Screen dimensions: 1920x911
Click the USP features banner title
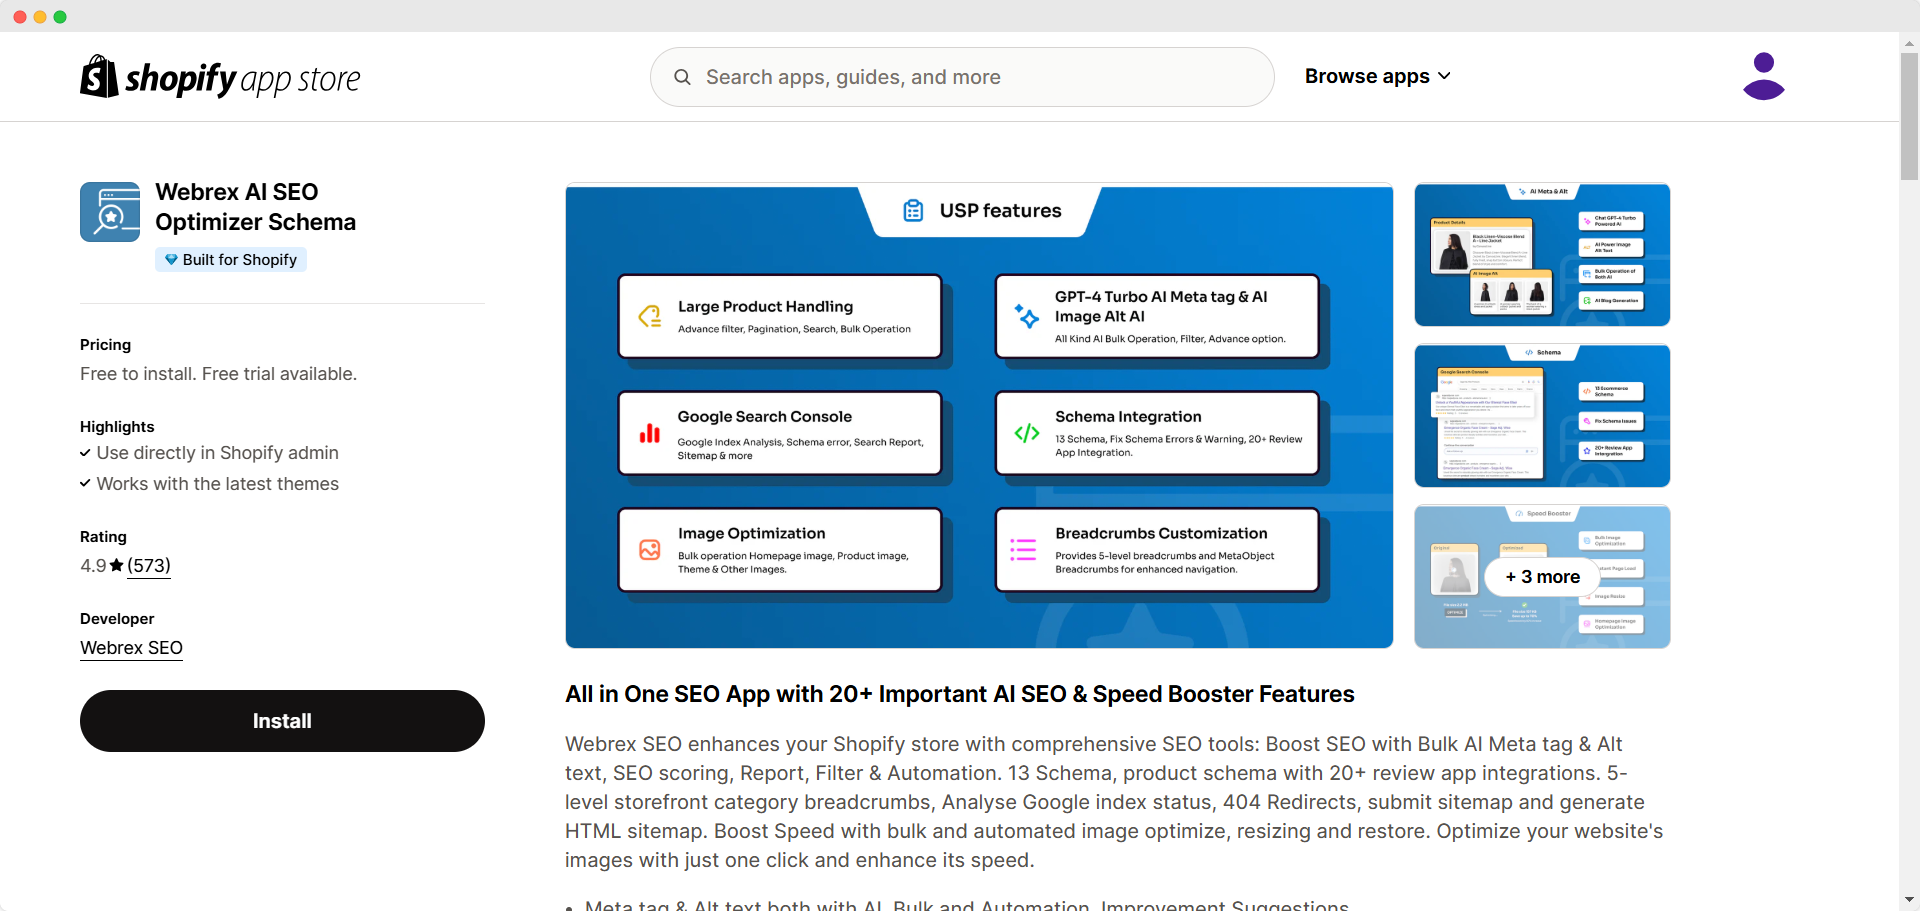[x=1000, y=211]
